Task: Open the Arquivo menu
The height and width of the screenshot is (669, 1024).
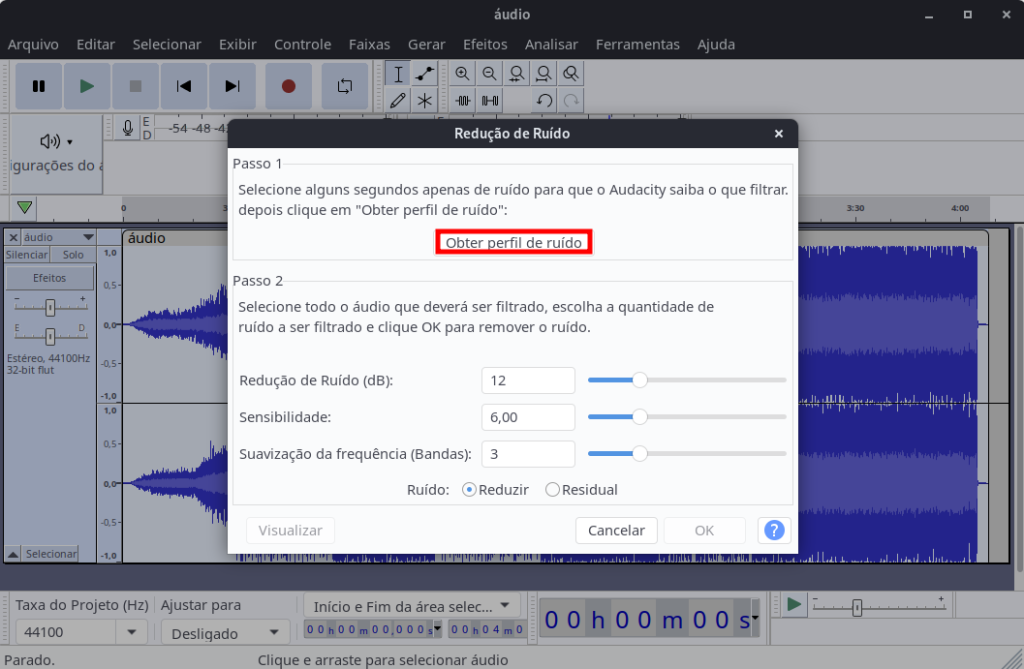Action: pyautogui.click(x=33, y=44)
